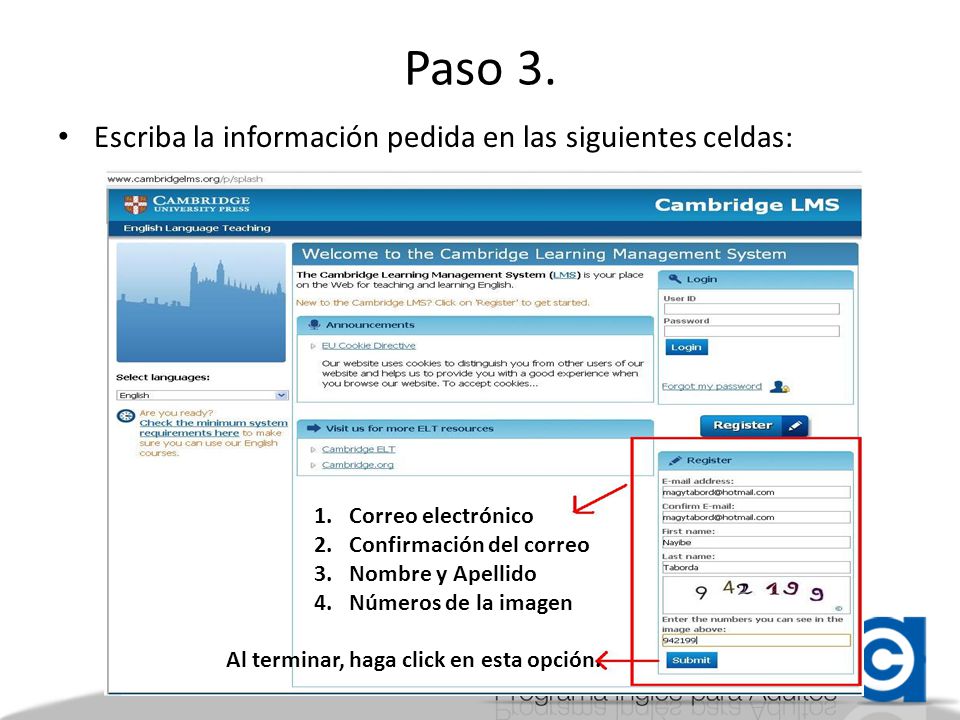
Task: Click the First name field containing Nayibe
Action: [x=756, y=542]
